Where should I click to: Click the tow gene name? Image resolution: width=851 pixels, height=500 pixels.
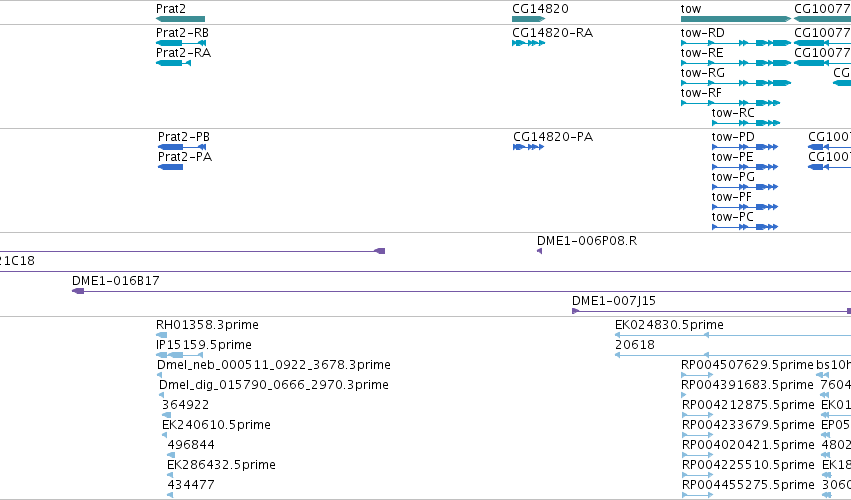tap(691, 9)
